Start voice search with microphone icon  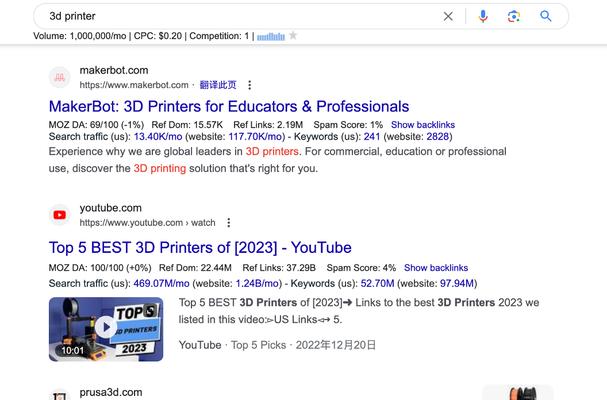point(483,16)
